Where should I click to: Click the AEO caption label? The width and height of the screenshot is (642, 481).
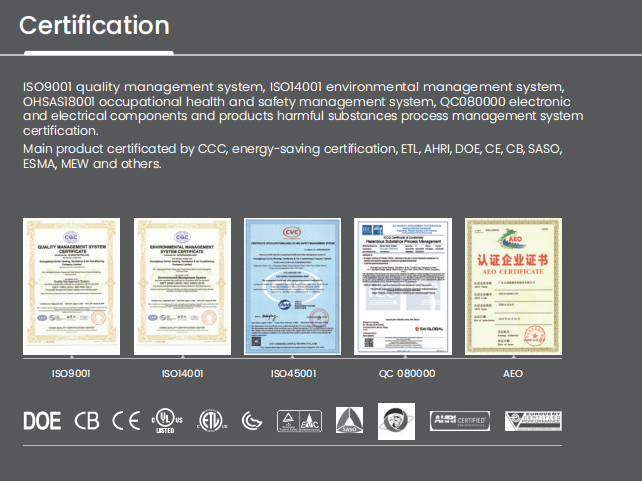click(513, 373)
